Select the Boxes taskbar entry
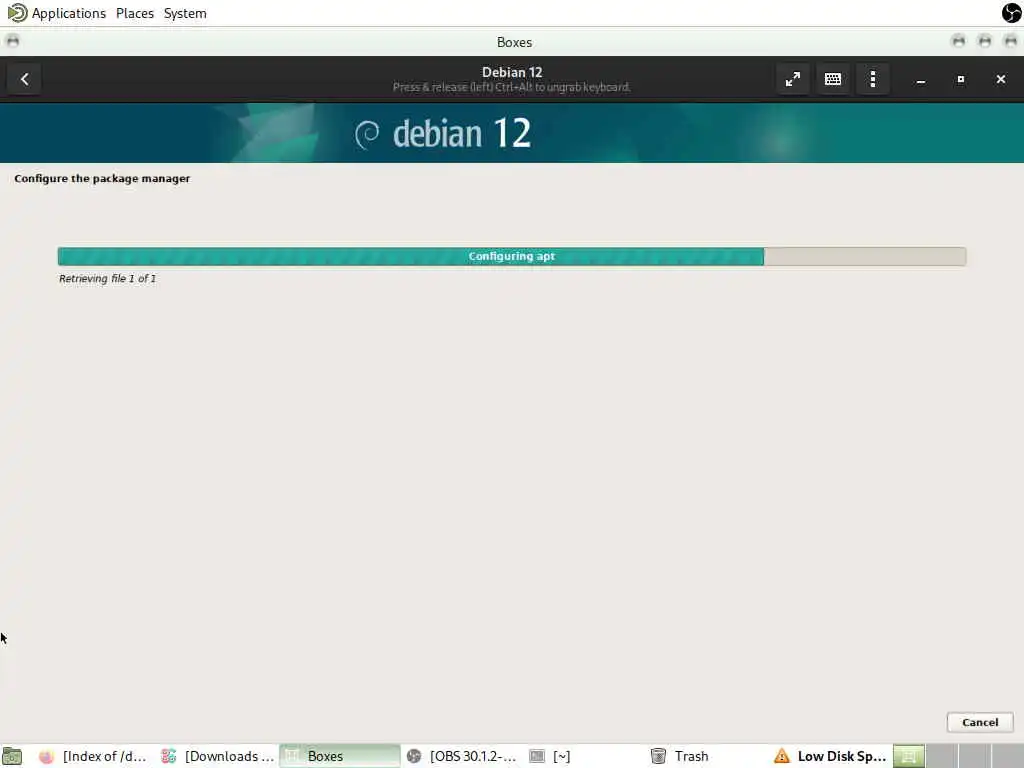Screen dimensions: 1024x768 340,756
